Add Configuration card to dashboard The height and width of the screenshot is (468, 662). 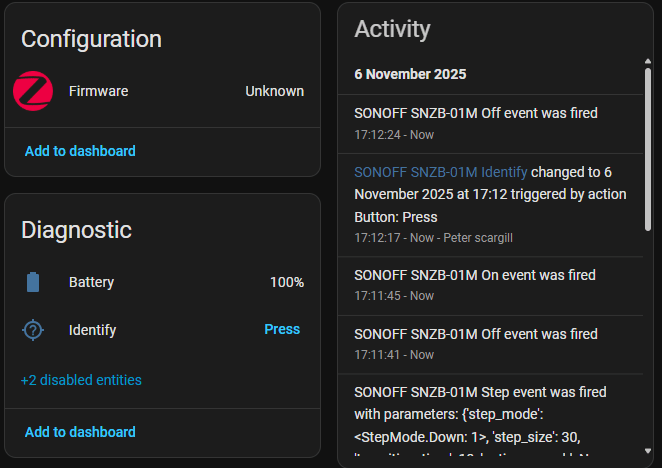coord(80,151)
